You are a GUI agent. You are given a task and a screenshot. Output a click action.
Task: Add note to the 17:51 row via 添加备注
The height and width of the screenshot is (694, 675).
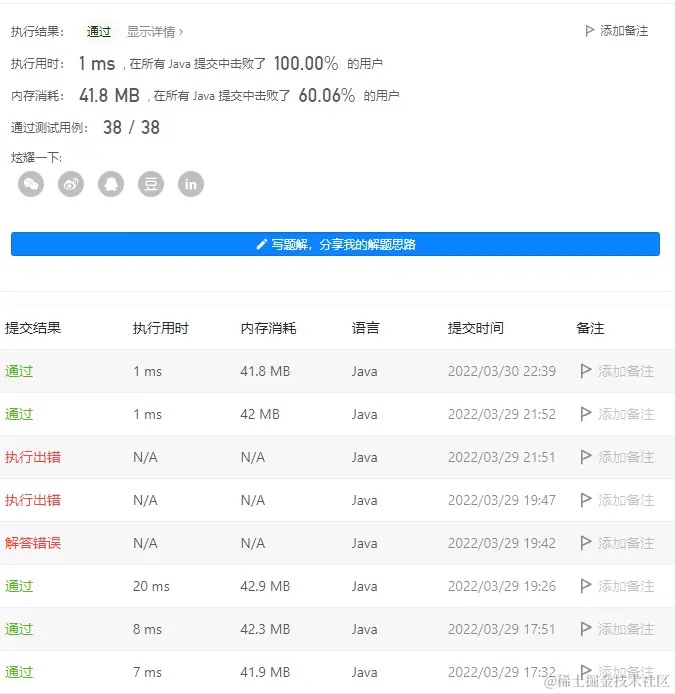[626, 629]
